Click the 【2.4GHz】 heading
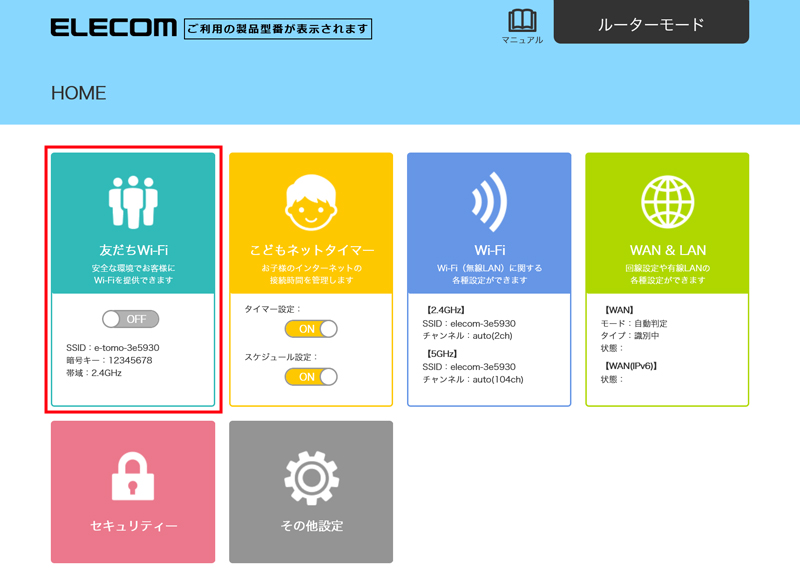This screenshot has height=582, width=800. pos(445,310)
